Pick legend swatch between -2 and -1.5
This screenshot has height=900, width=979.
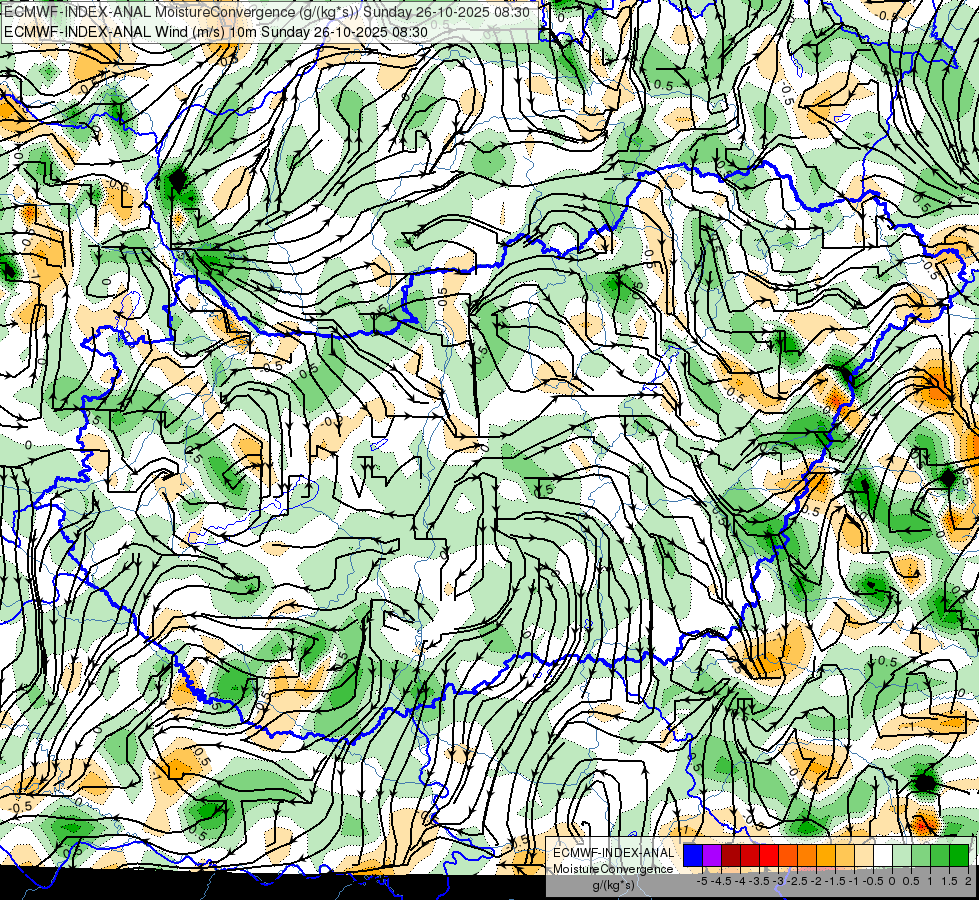click(x=826, y=855)
